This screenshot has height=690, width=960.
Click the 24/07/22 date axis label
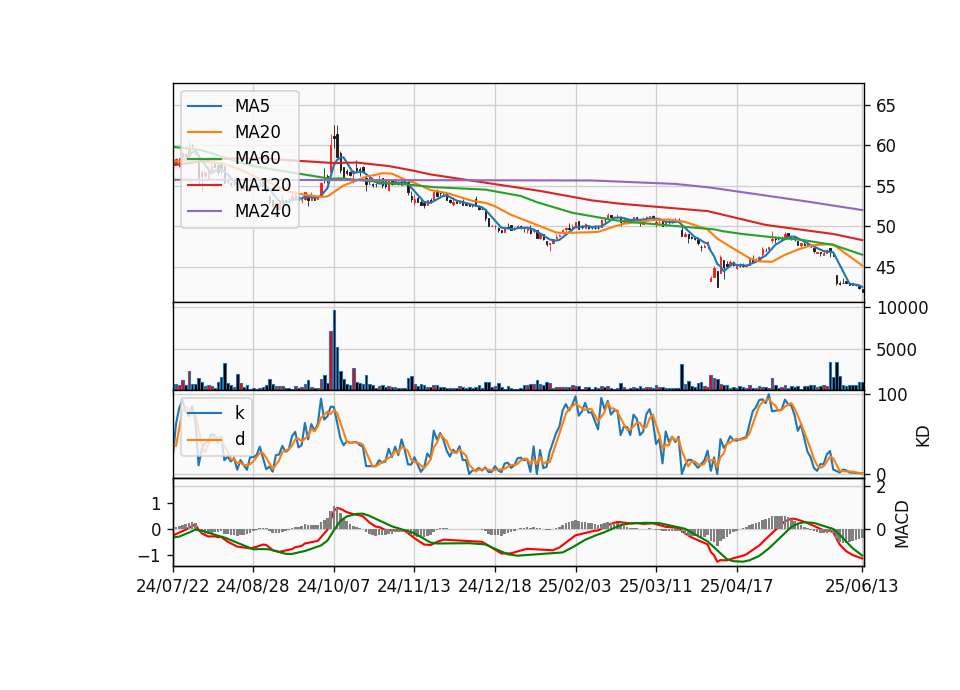pos(173,586)
